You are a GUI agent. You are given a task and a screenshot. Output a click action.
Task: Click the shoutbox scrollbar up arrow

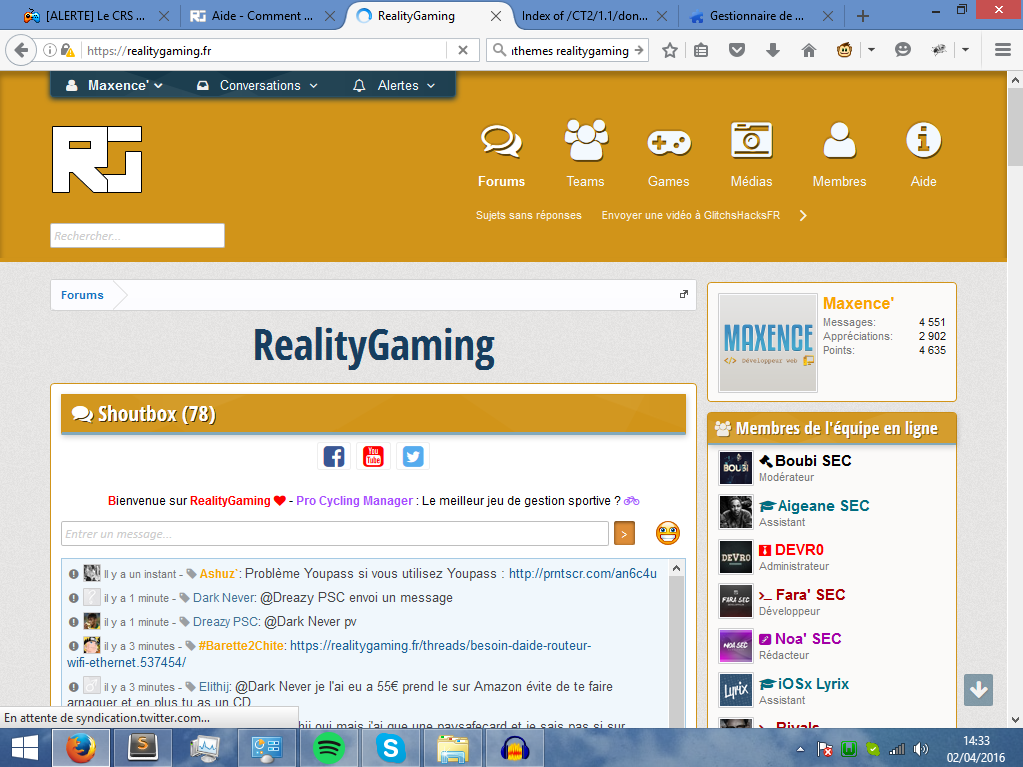pos(677,569)
